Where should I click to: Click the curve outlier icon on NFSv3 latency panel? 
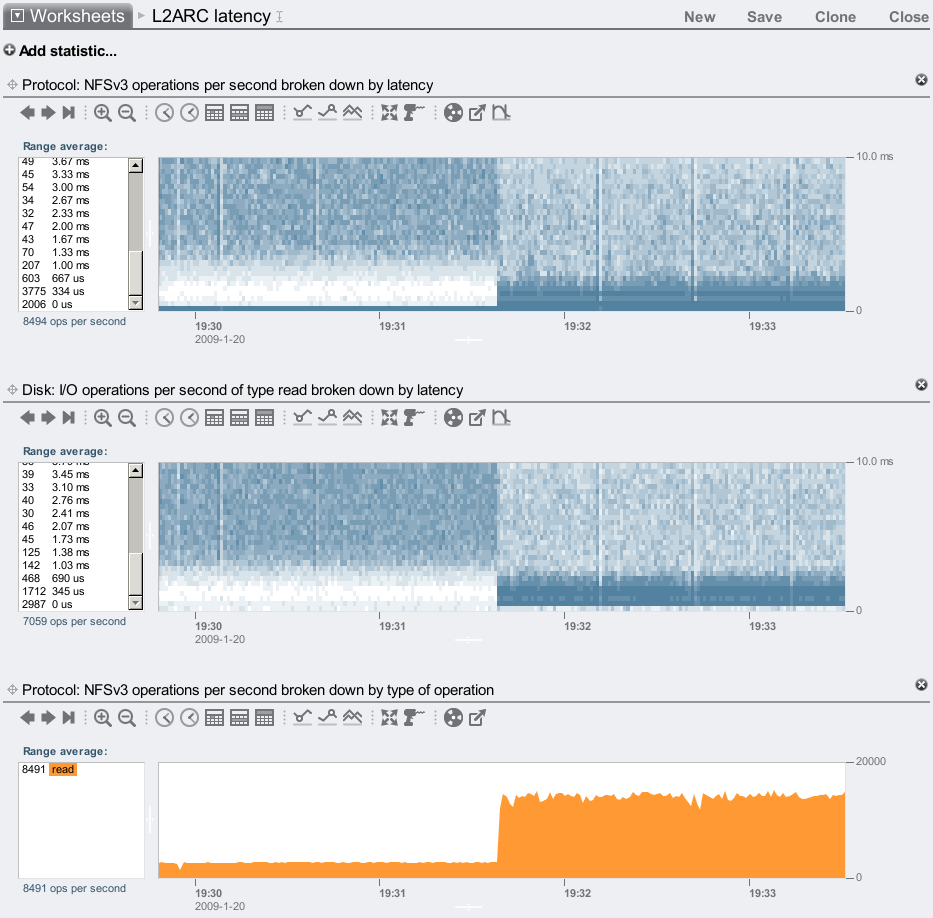[x=501, y=112]
